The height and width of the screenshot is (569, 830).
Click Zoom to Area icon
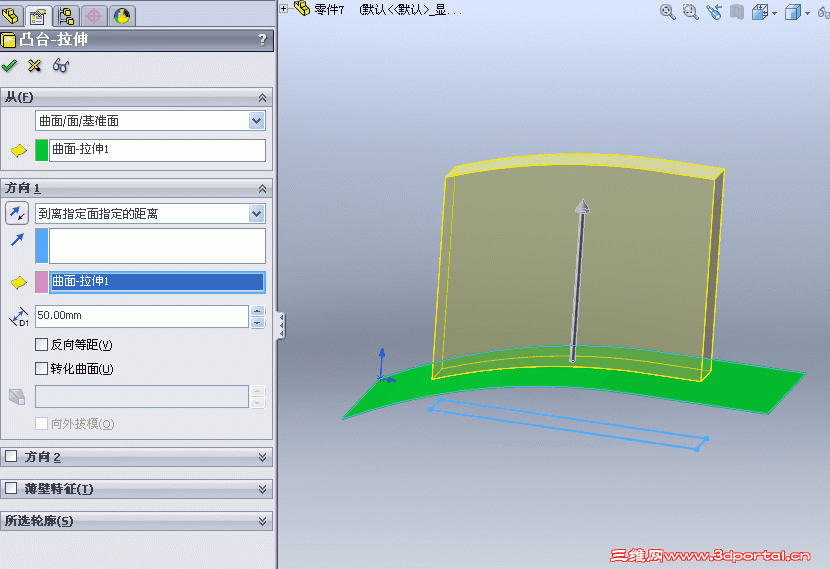coord(690,12)
